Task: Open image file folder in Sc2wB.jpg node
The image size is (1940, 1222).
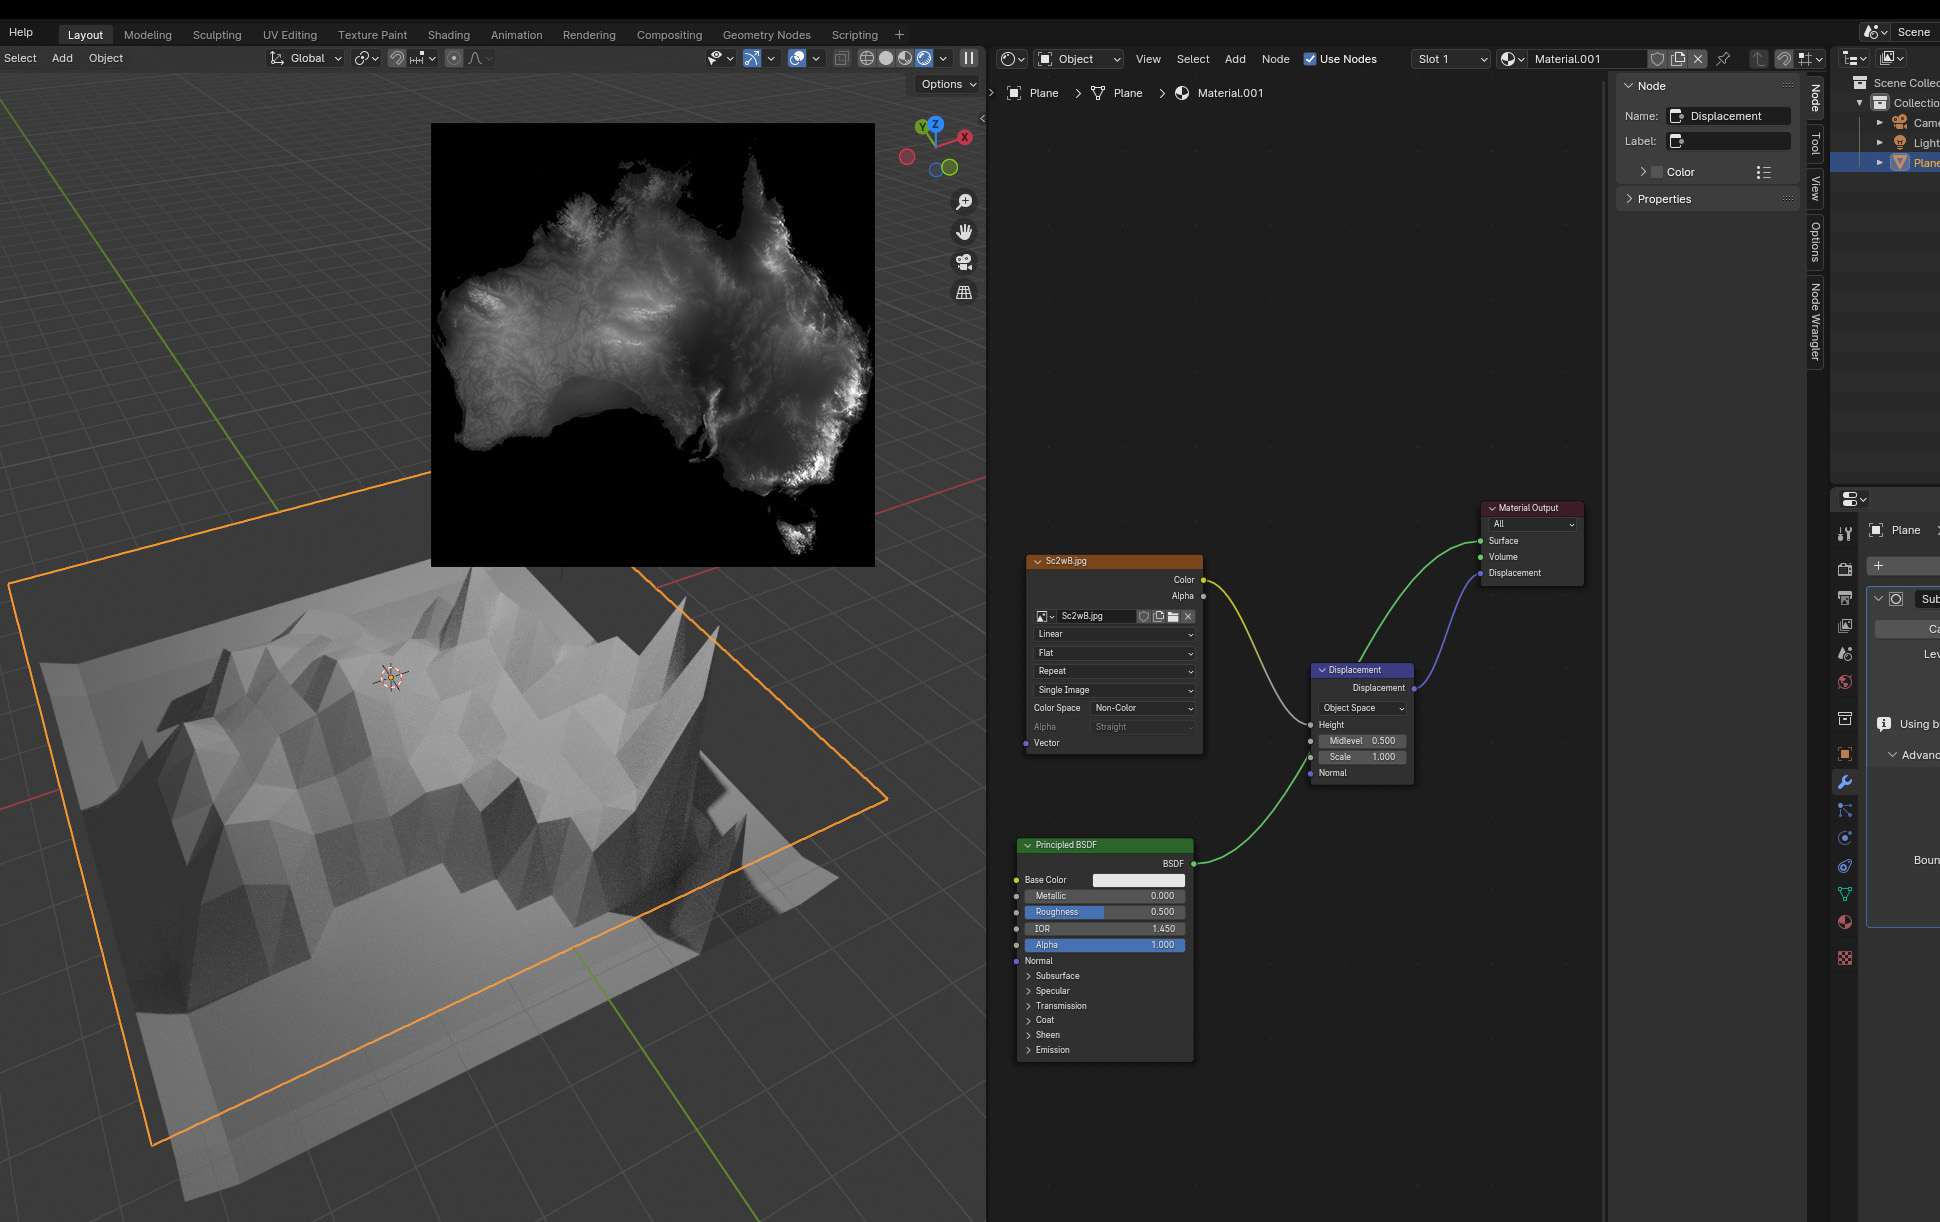Action: pyautogui.click(x=1173, y=616)
